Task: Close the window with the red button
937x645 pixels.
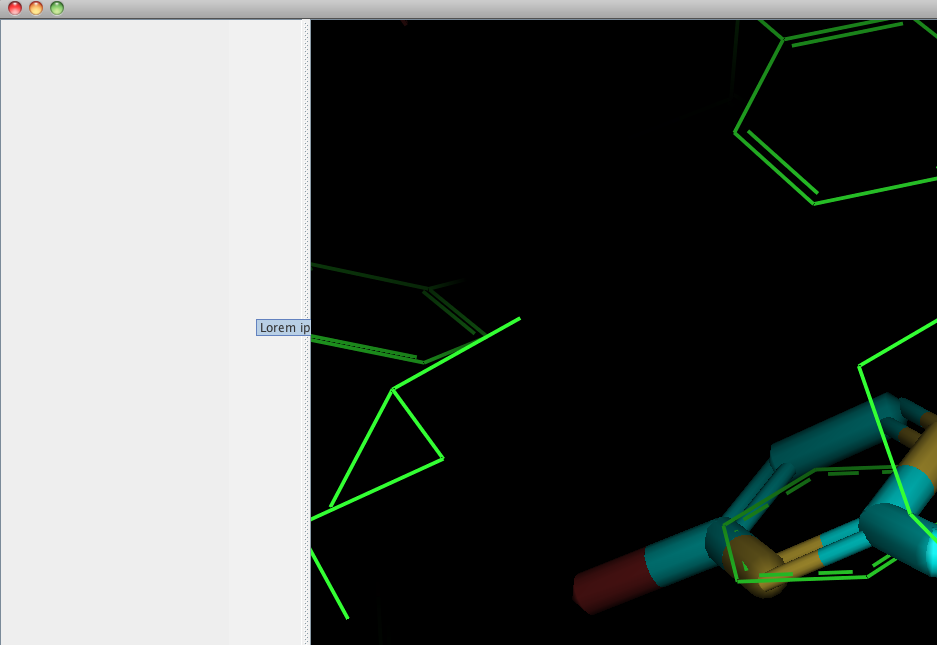Action: pos(15,8)
